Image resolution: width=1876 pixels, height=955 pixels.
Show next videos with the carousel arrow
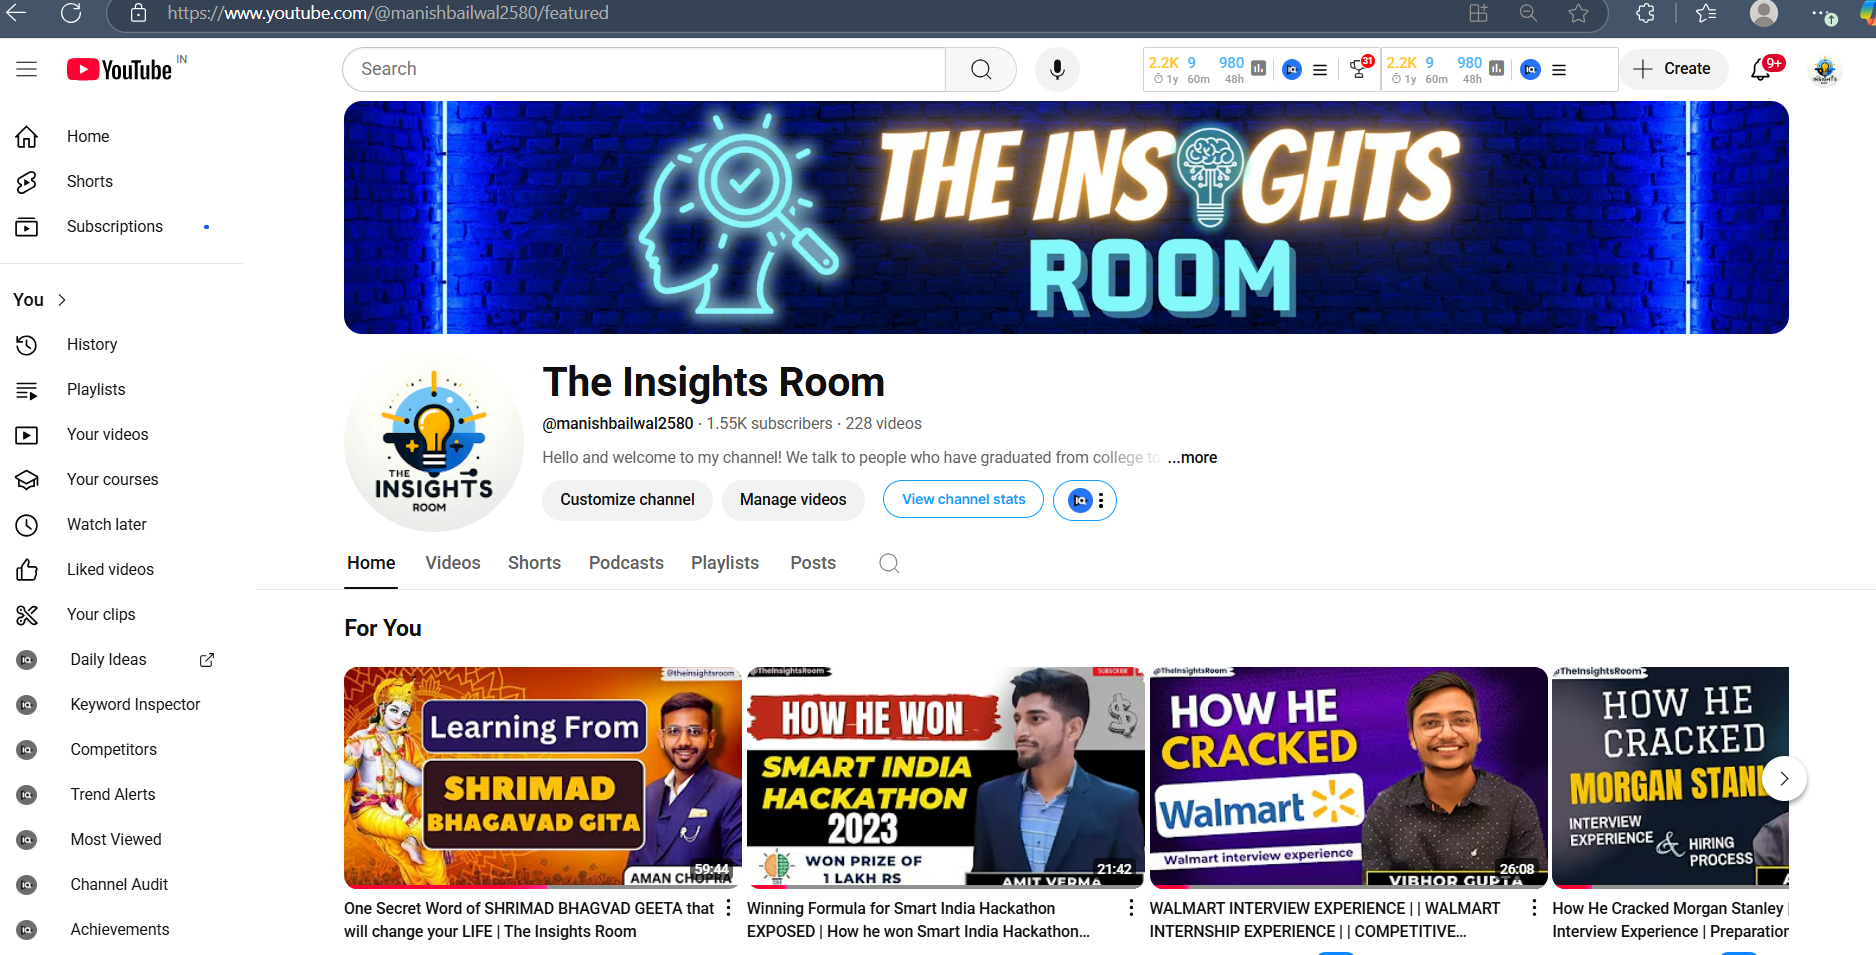point(1784,778)
